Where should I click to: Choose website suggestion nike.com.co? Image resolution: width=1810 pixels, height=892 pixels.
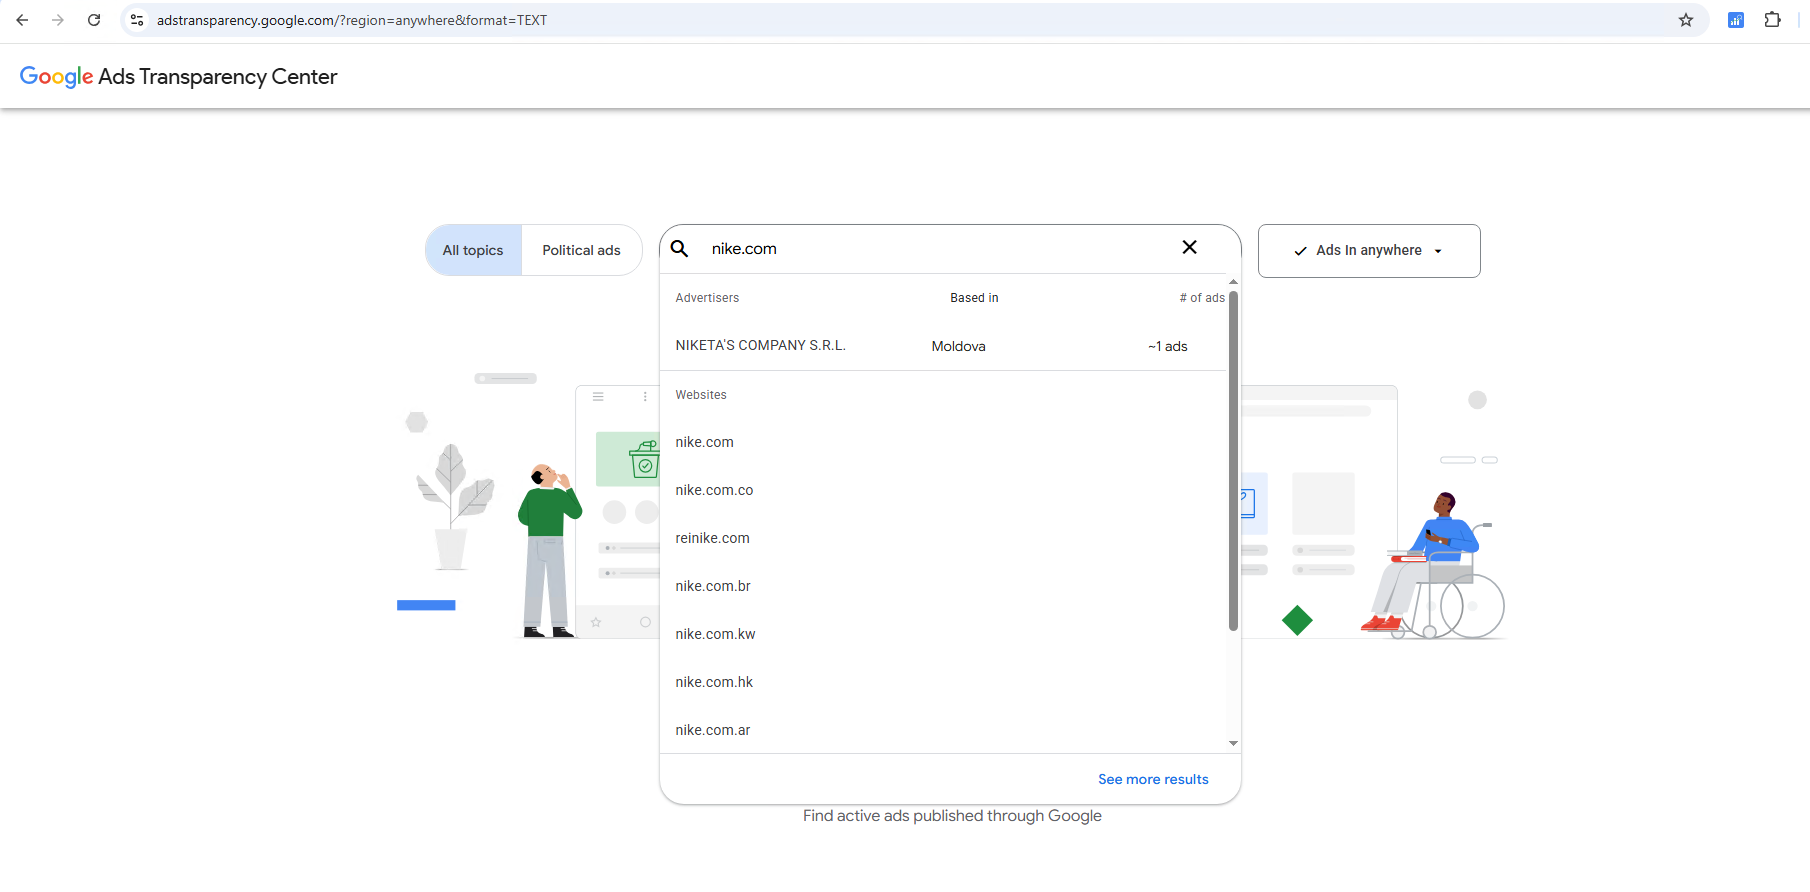point(943,490)
